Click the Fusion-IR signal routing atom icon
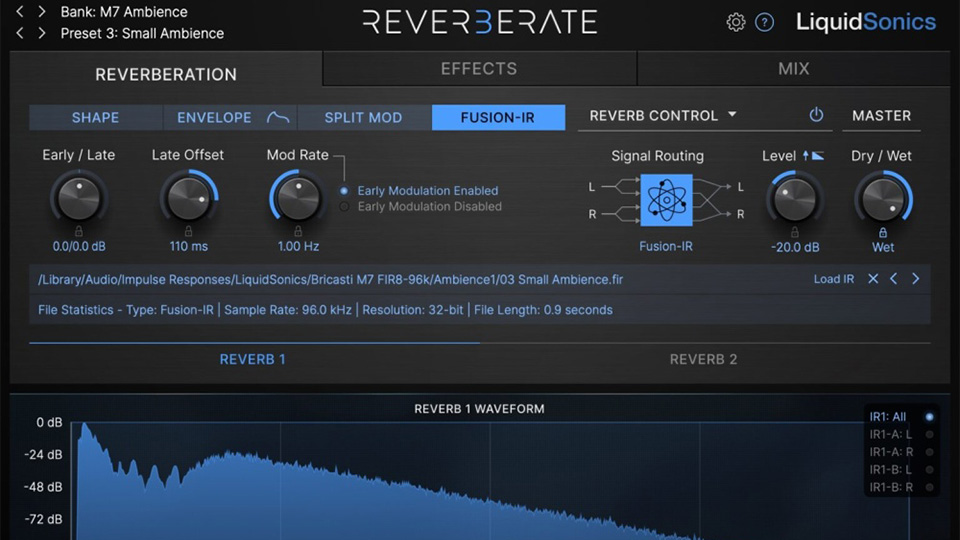Image resolution: width=960 pixels, height=540 pixels. [666, 200]
